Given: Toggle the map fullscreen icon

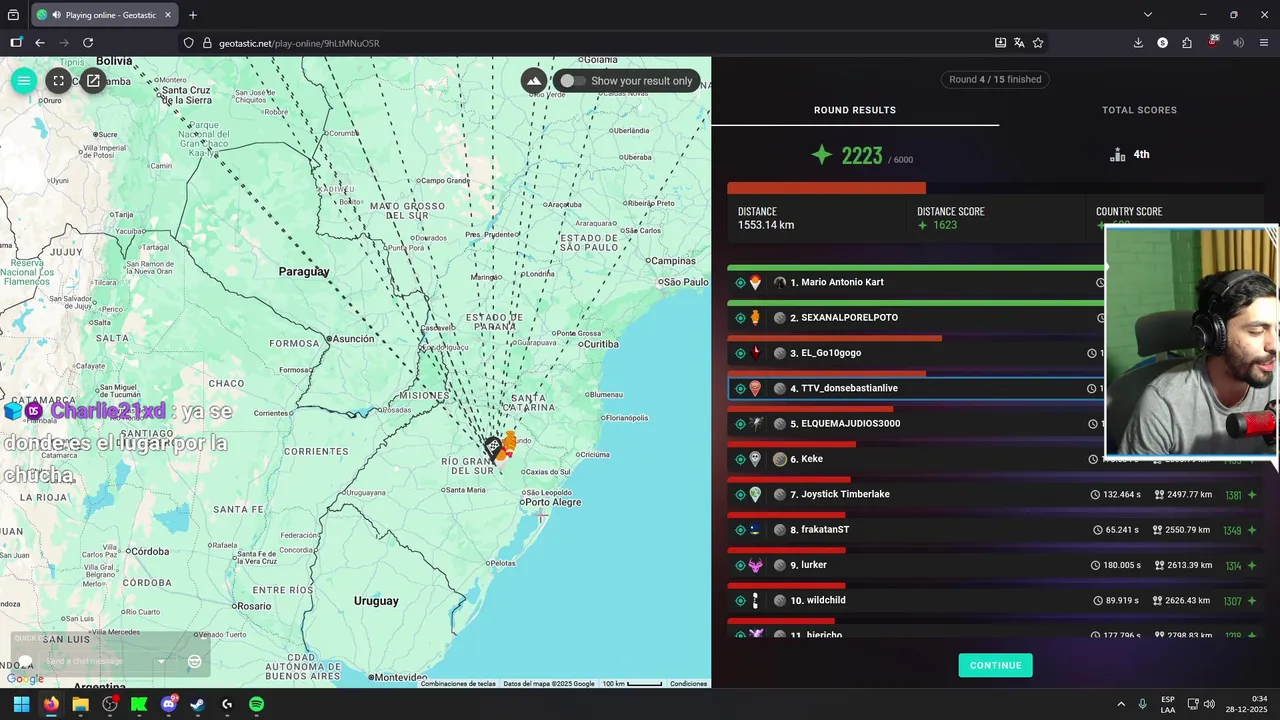Looking at the screenshot, I should pos(59,81).
